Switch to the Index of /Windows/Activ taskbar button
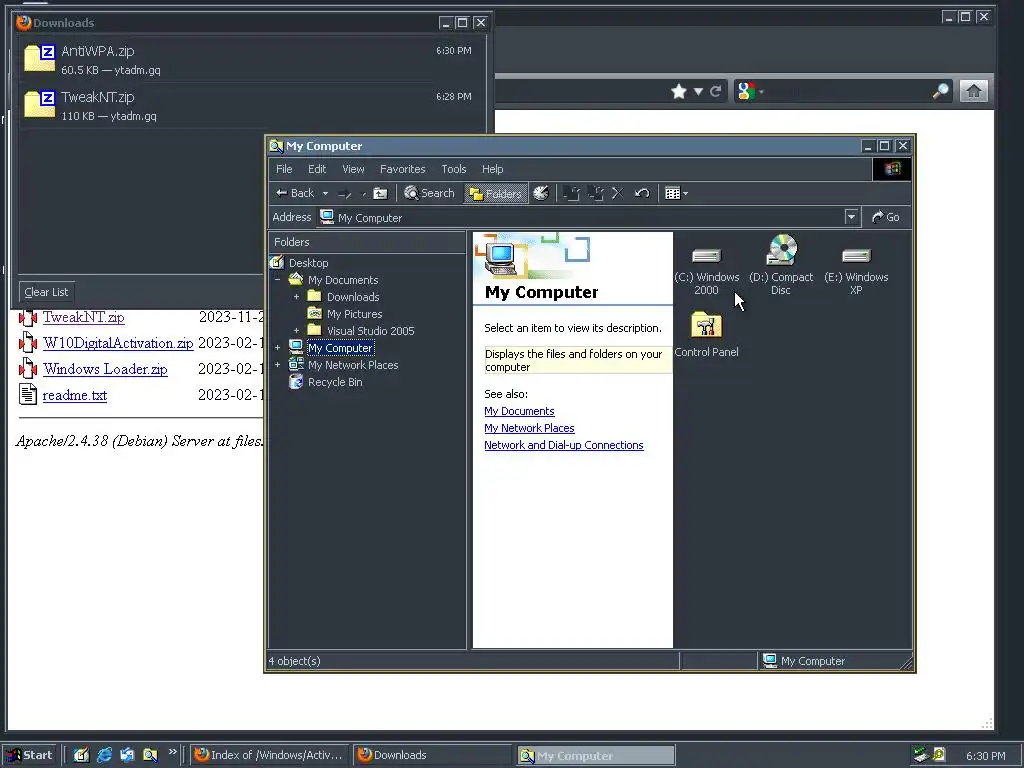This screenshot has width=1024, height=768. coord(270,755)
